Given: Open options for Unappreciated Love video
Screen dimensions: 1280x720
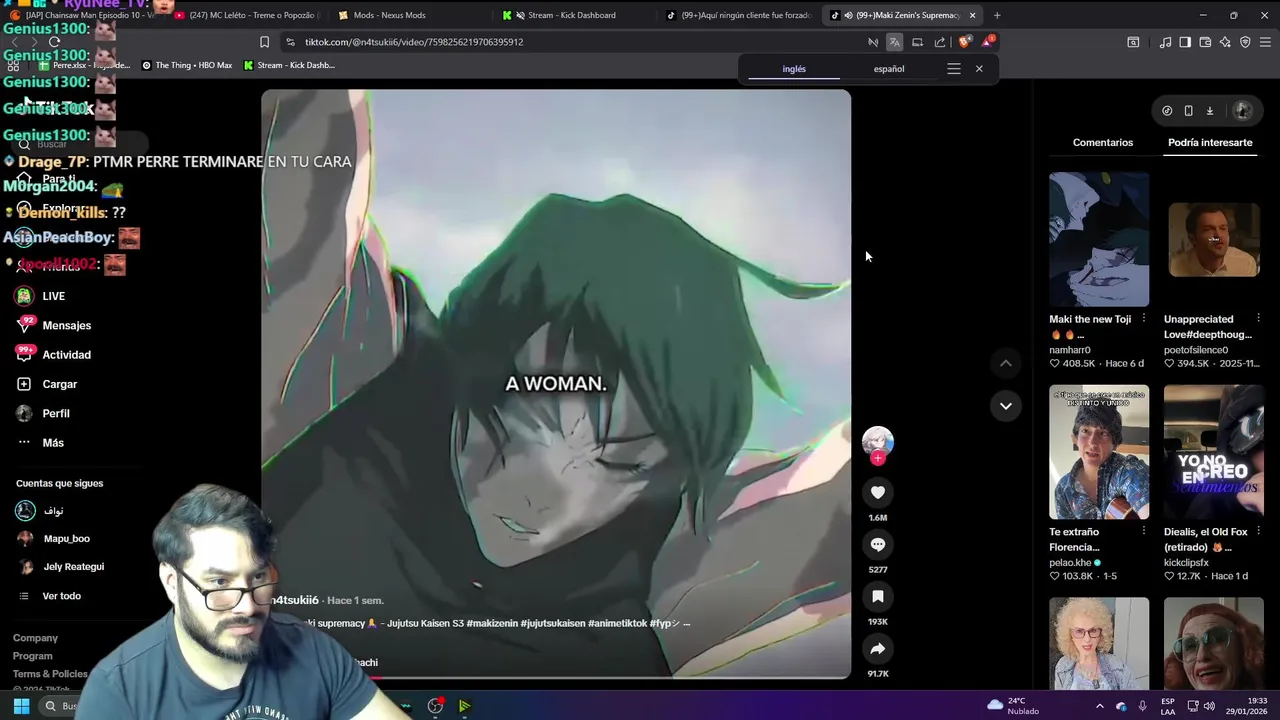Looking at the screenshot, I should [1258, 319].
